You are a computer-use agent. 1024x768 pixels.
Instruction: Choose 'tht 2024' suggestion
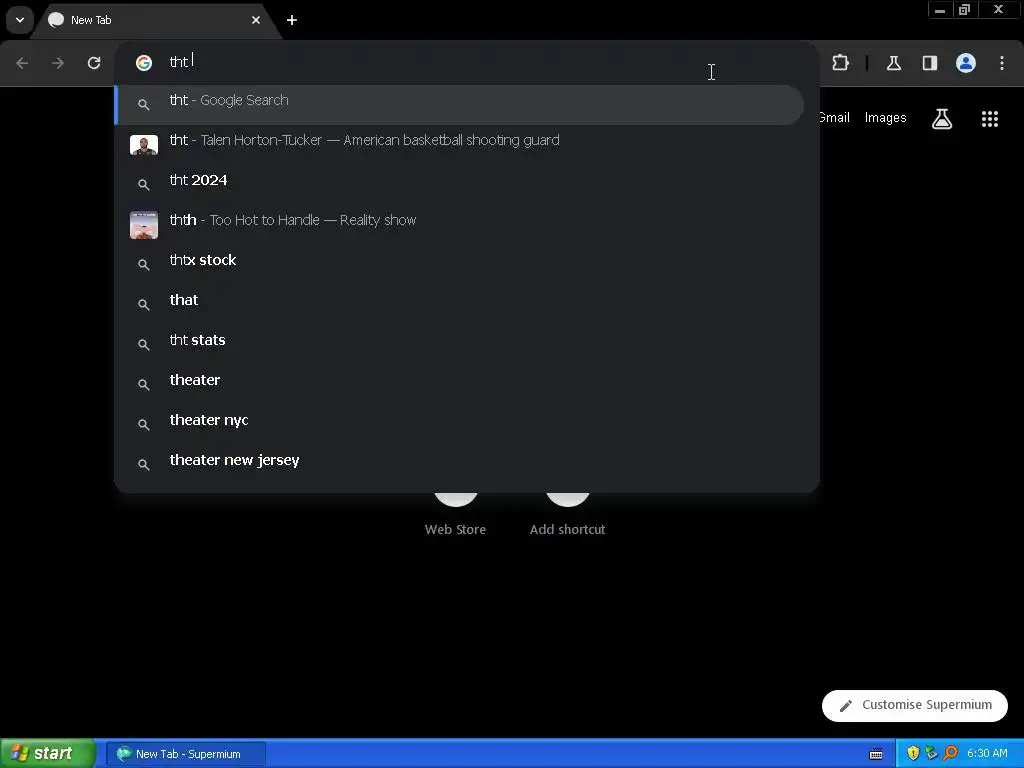click(459, 184)
